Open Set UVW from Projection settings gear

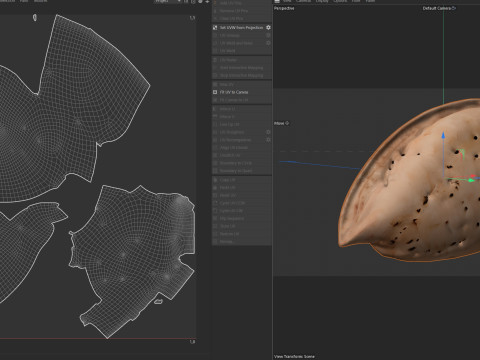click(268, 28)
